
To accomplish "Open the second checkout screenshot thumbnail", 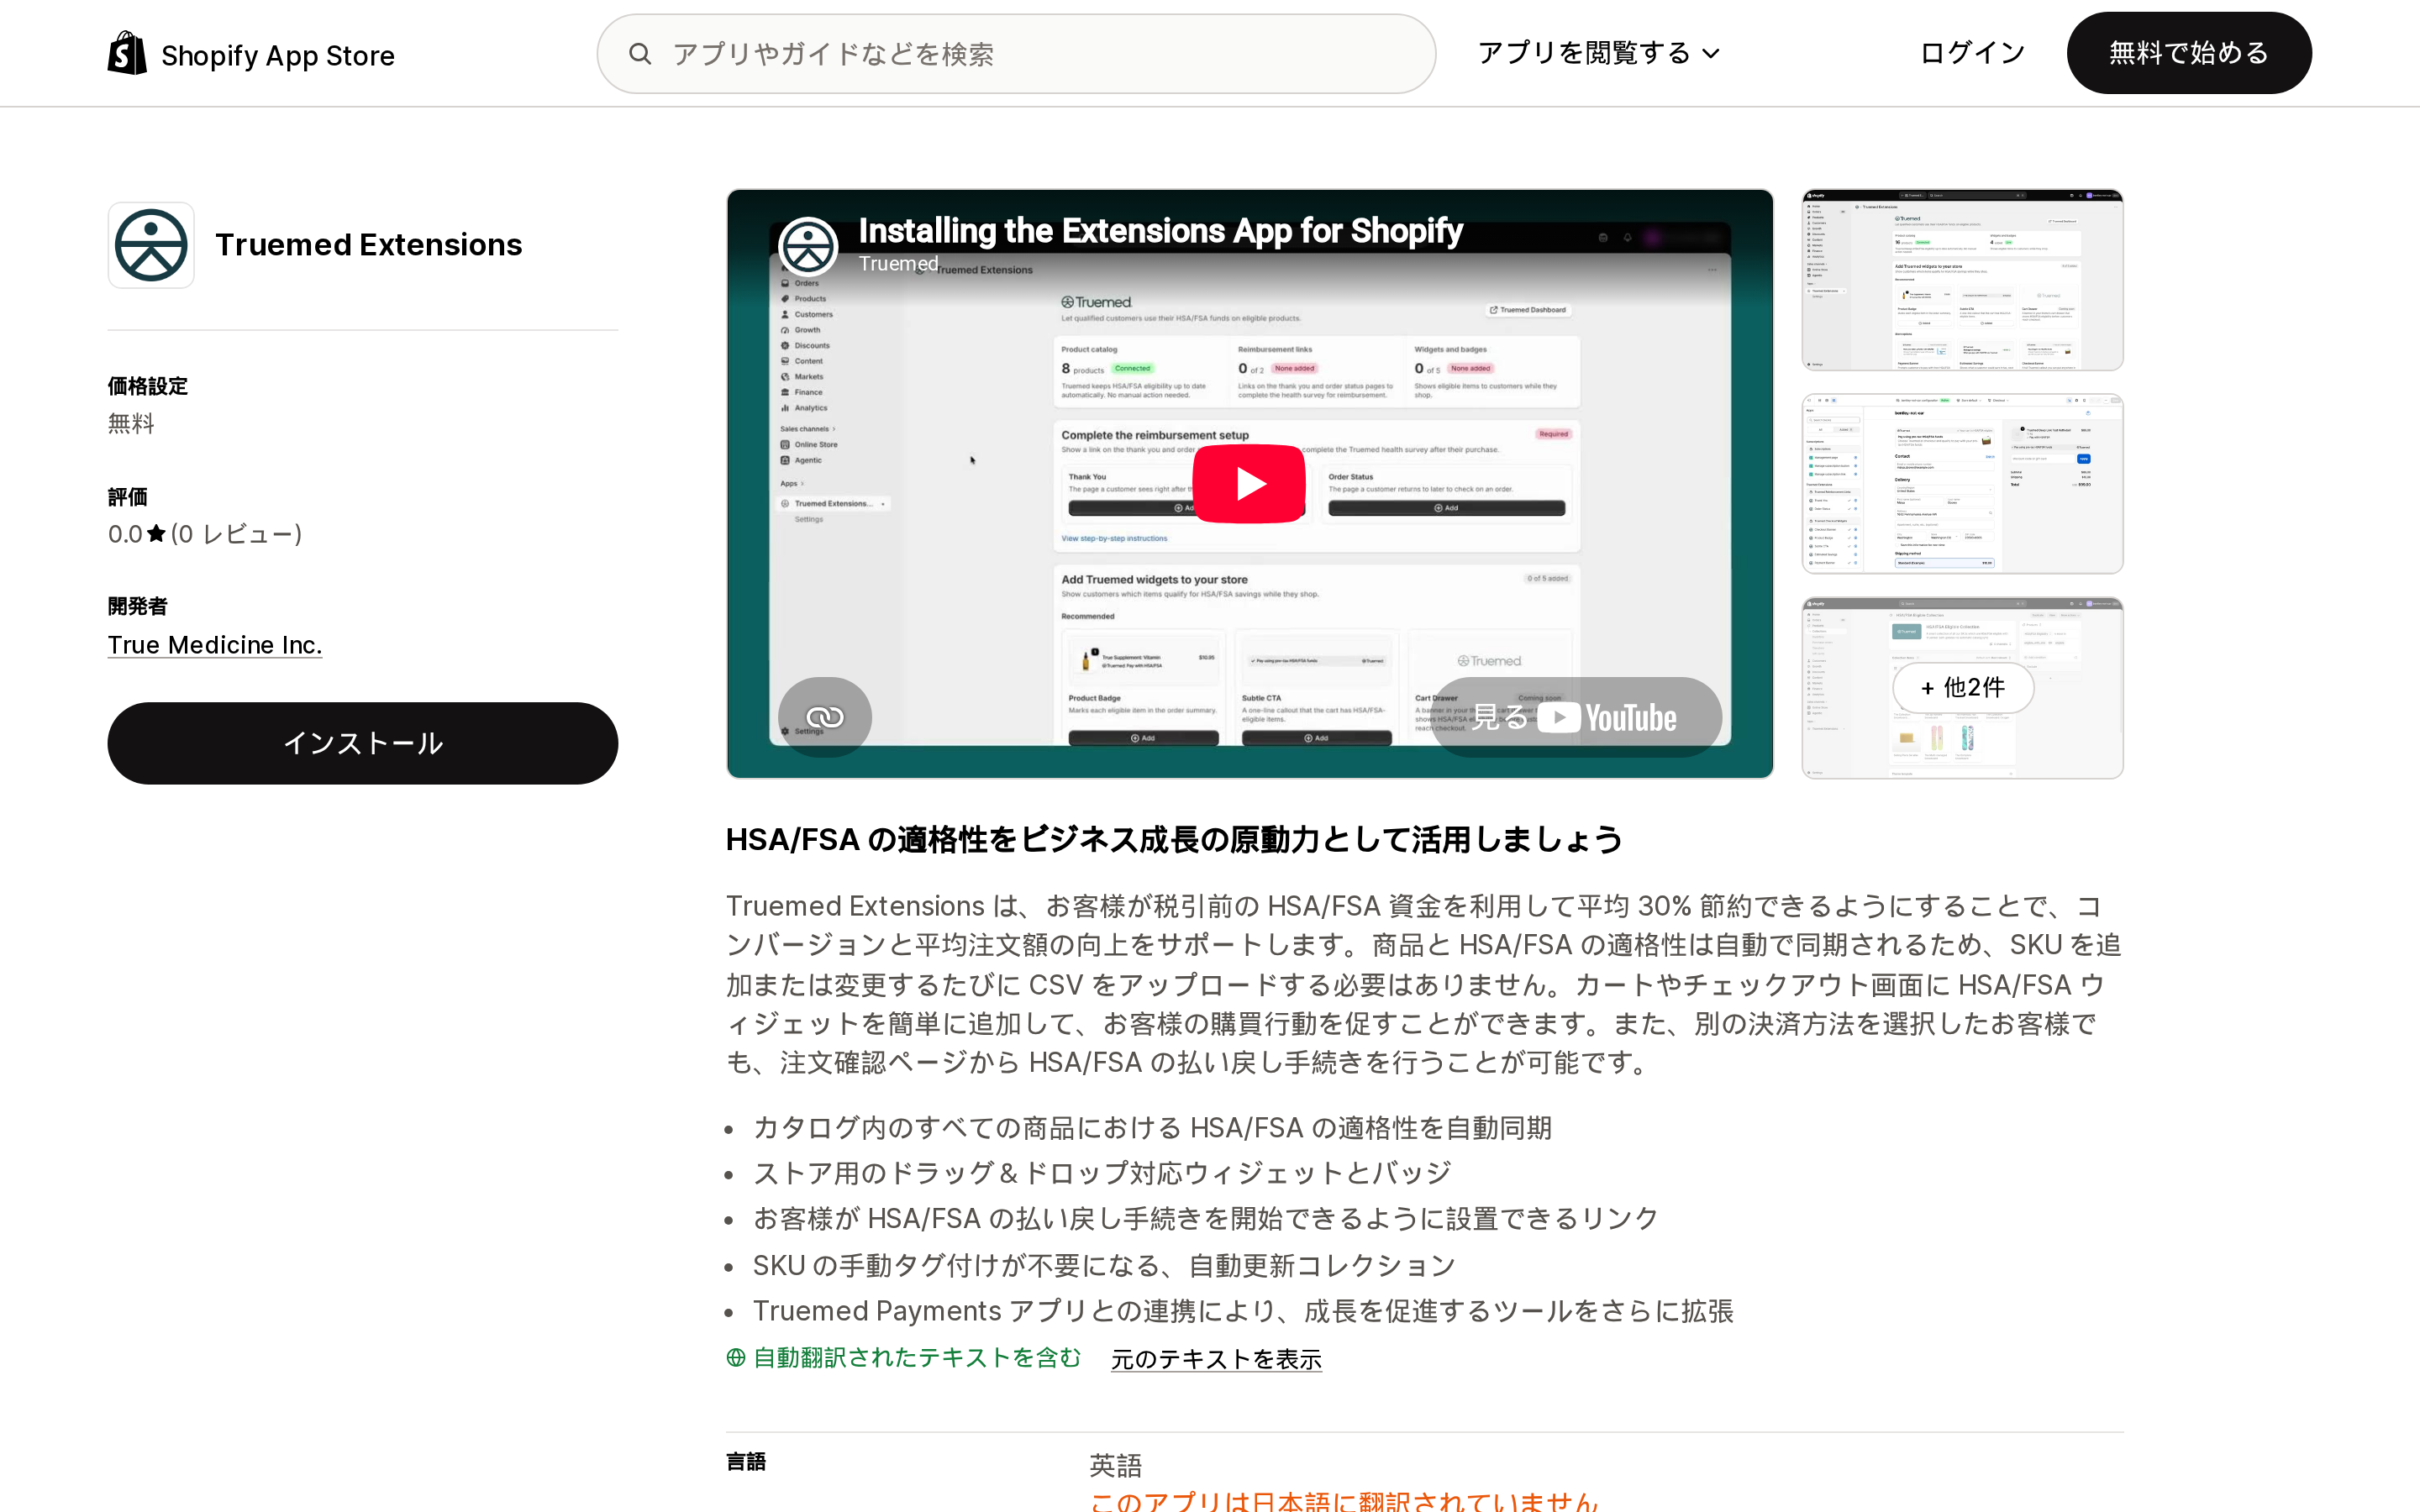I will [1962, 484].
